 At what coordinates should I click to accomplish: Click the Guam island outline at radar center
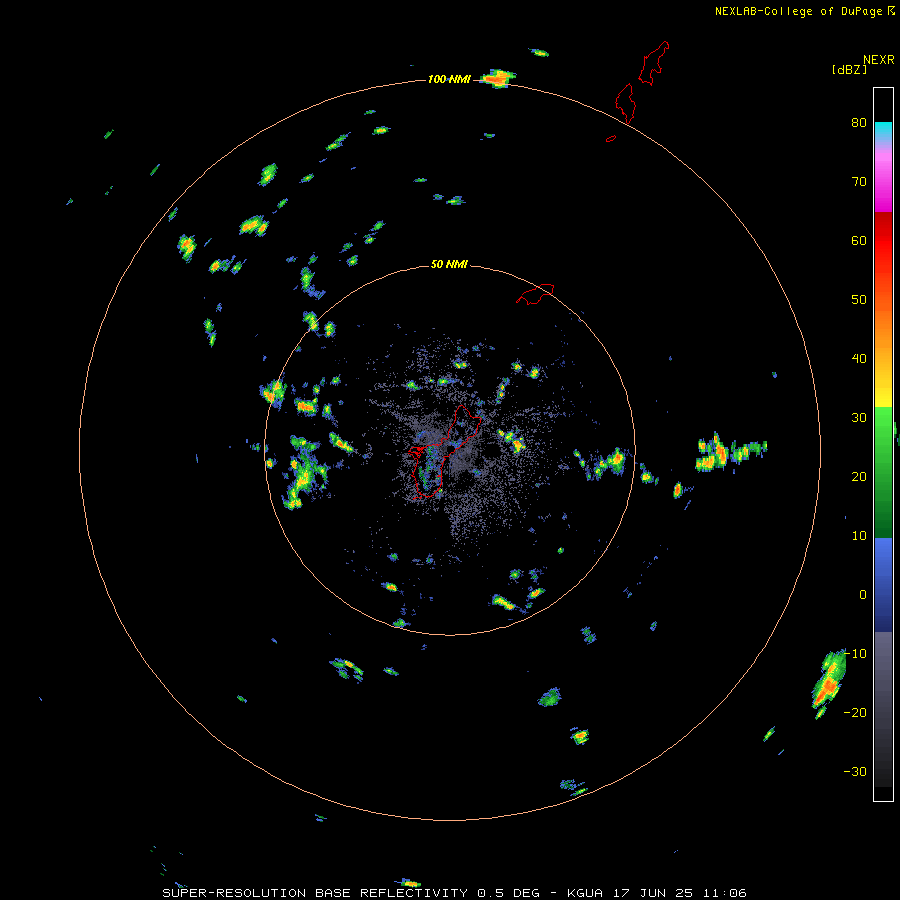click(444, 452)
